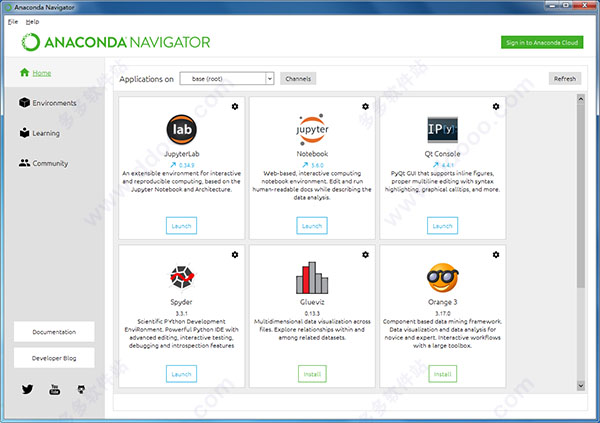The height and width of the screenshot is (423, 600).
Task: Switch to the Community tab
Action: [55, 163]
